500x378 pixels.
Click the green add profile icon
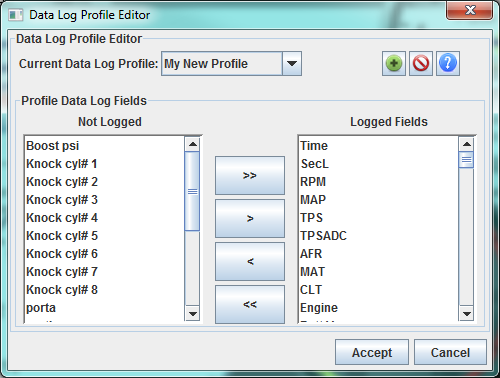394,63
